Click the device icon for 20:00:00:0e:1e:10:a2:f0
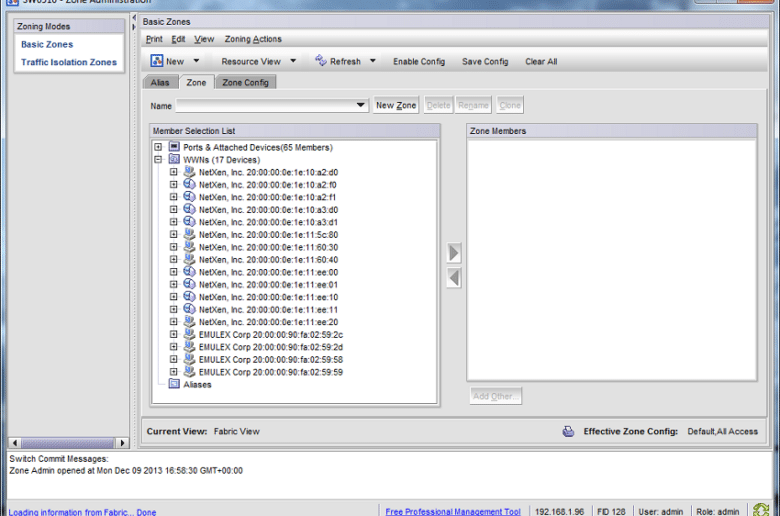The width and height of the screenshot is (780, 516). pyautogui.click(x=190, y=184)
